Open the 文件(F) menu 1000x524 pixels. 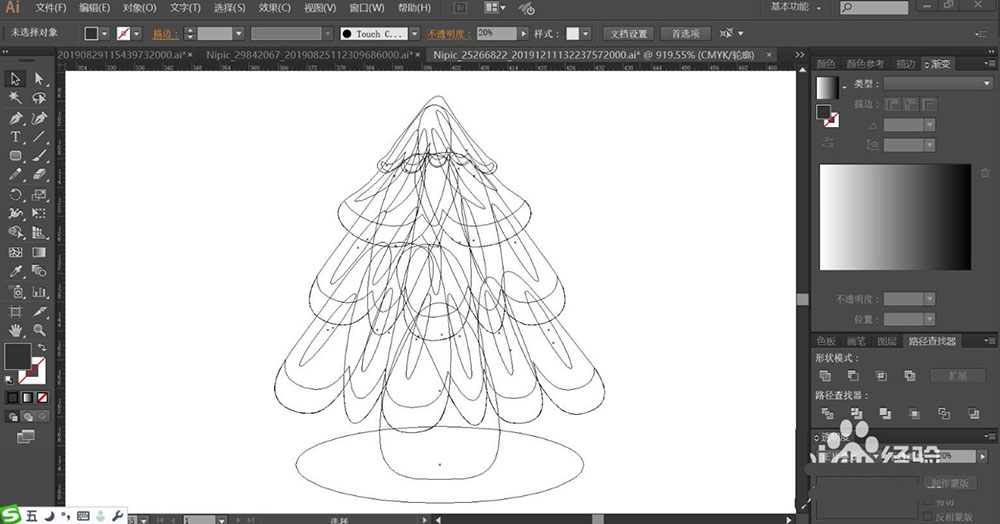tap(50, 8)
